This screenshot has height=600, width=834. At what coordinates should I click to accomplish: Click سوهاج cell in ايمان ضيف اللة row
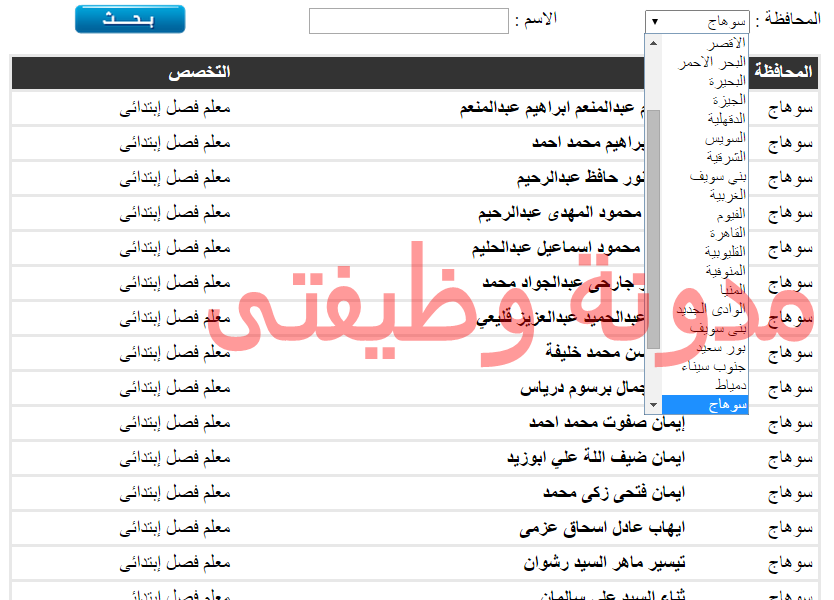pyautogui.click(x=790, y=459)
